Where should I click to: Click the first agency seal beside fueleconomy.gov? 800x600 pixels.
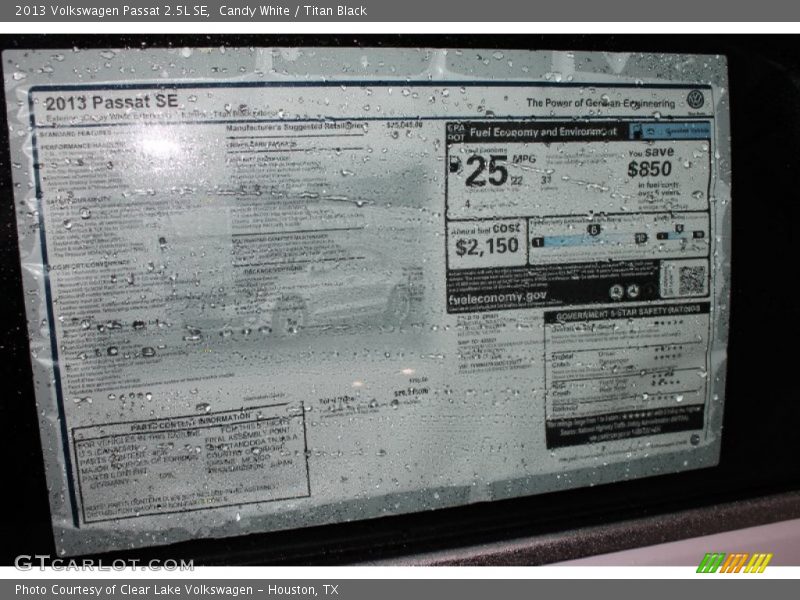(616, 292)
